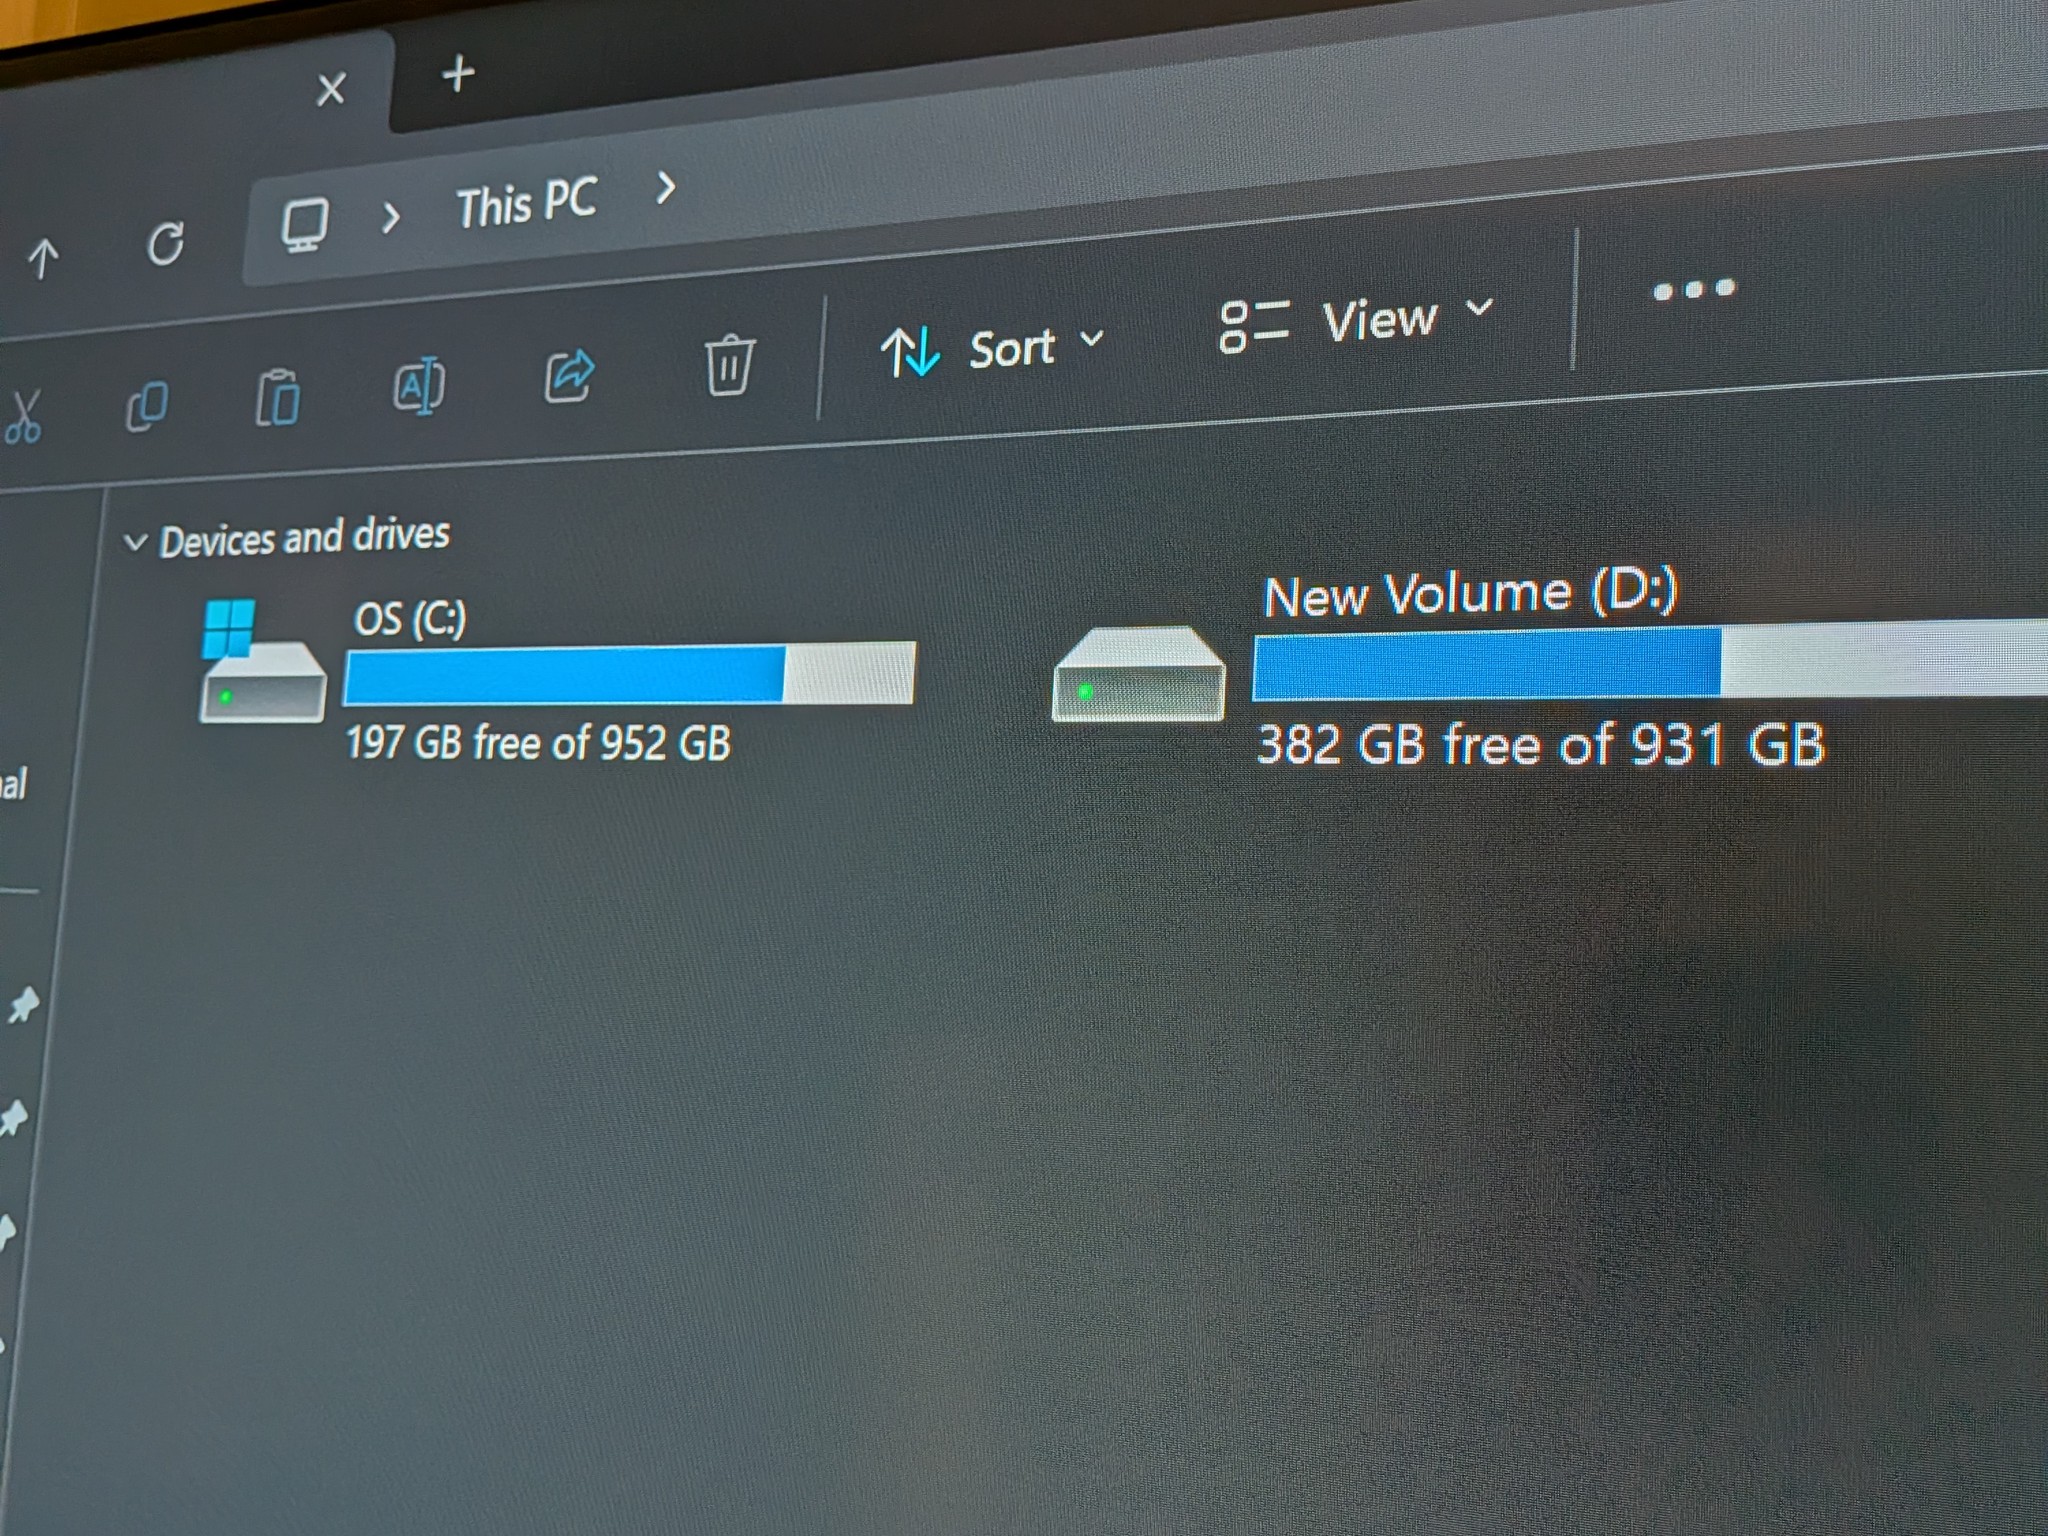The height and width of the screenshot is (1536, 2048).
Task: Click the OS (C:) drive label
Action: click(410, 619)
